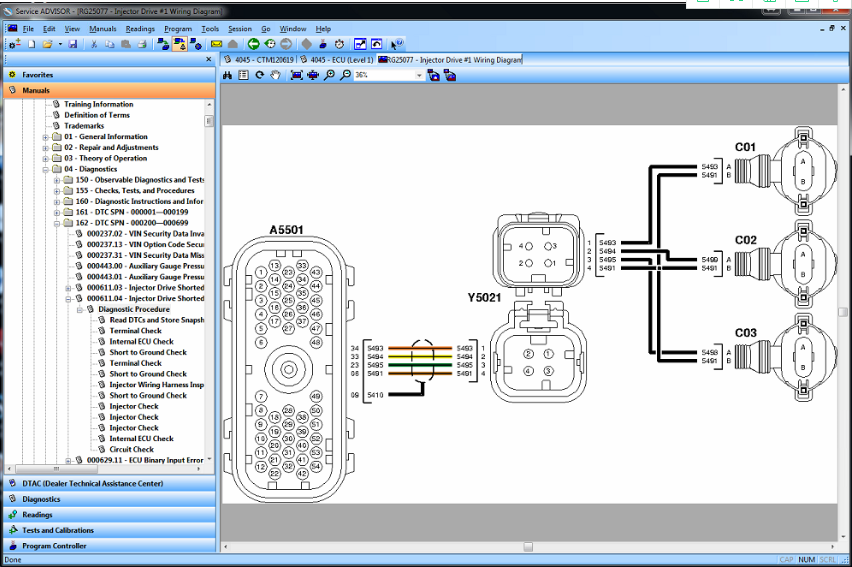Viewport: 852px width, 567px height.
Task: Select Read DTCs and Store Snapshot item
Action: point(156,320)
